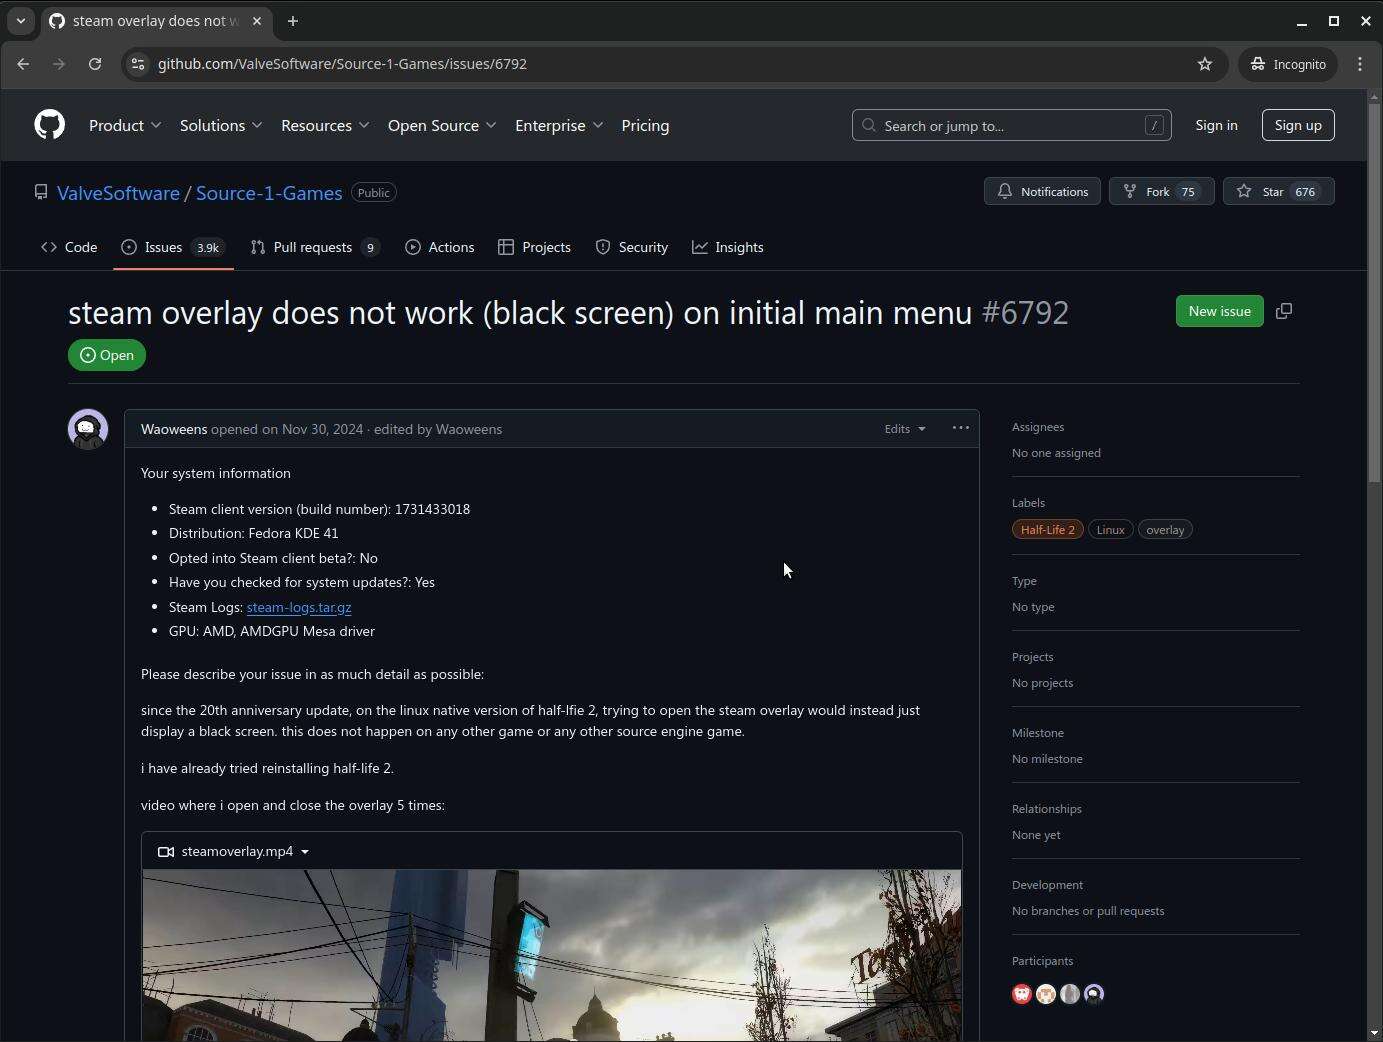This screenshot has width=1383, height=1042.
Task: Reload the page
Action: pyautogui.click(x=95, y=64)
